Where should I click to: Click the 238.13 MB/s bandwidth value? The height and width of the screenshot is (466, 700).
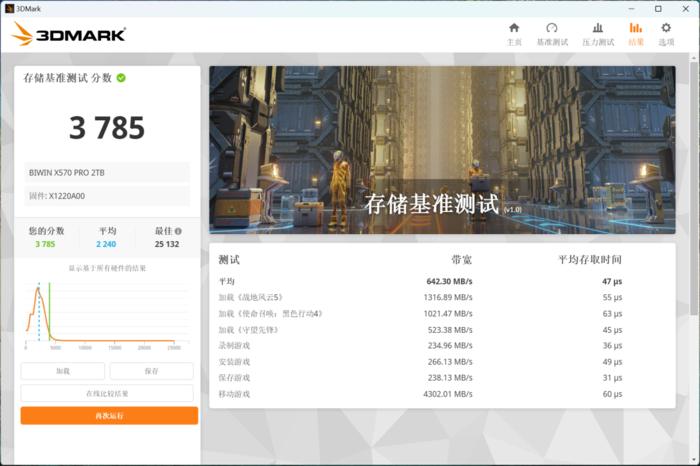coord(450,378)
